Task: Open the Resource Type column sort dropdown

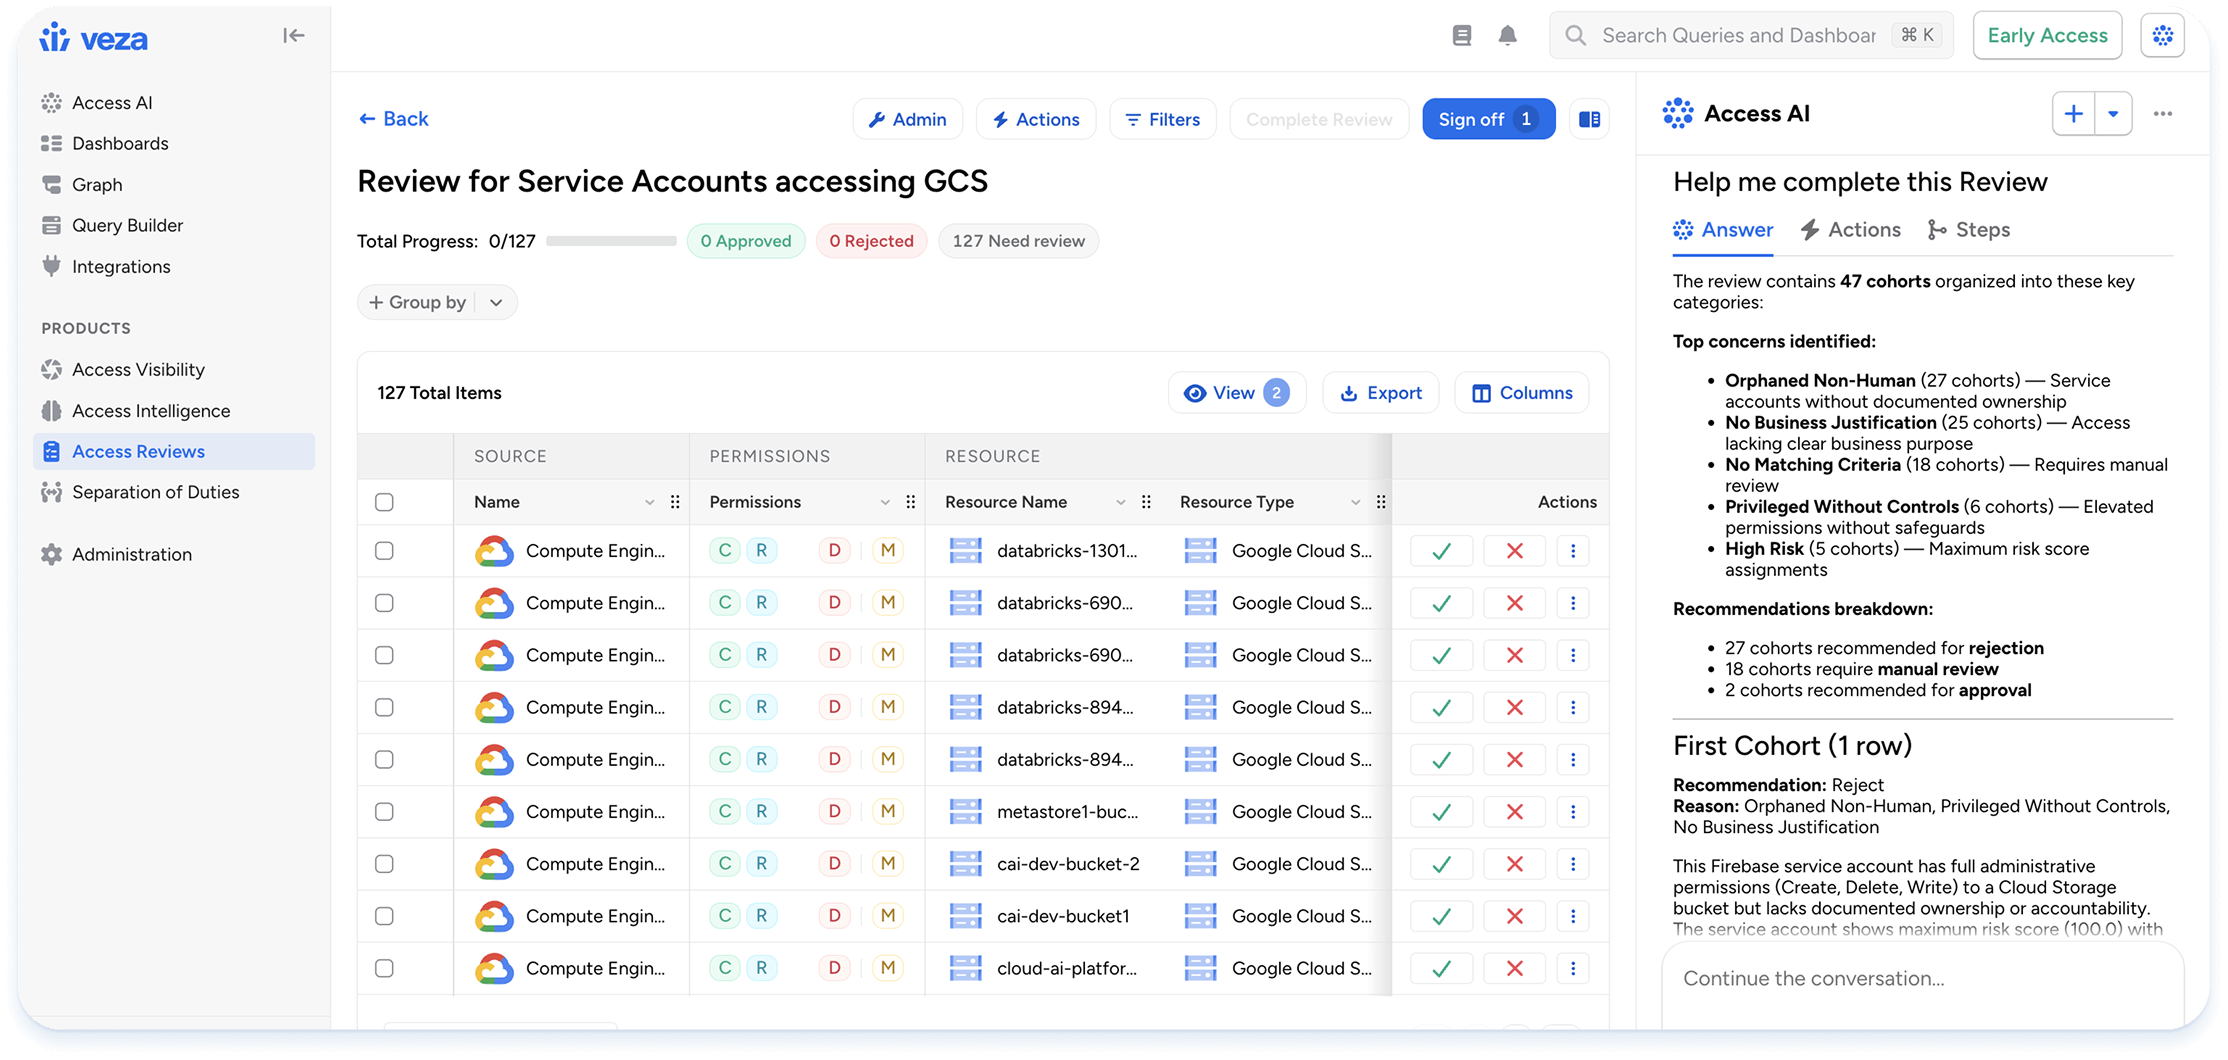Action: [1355, 502]
